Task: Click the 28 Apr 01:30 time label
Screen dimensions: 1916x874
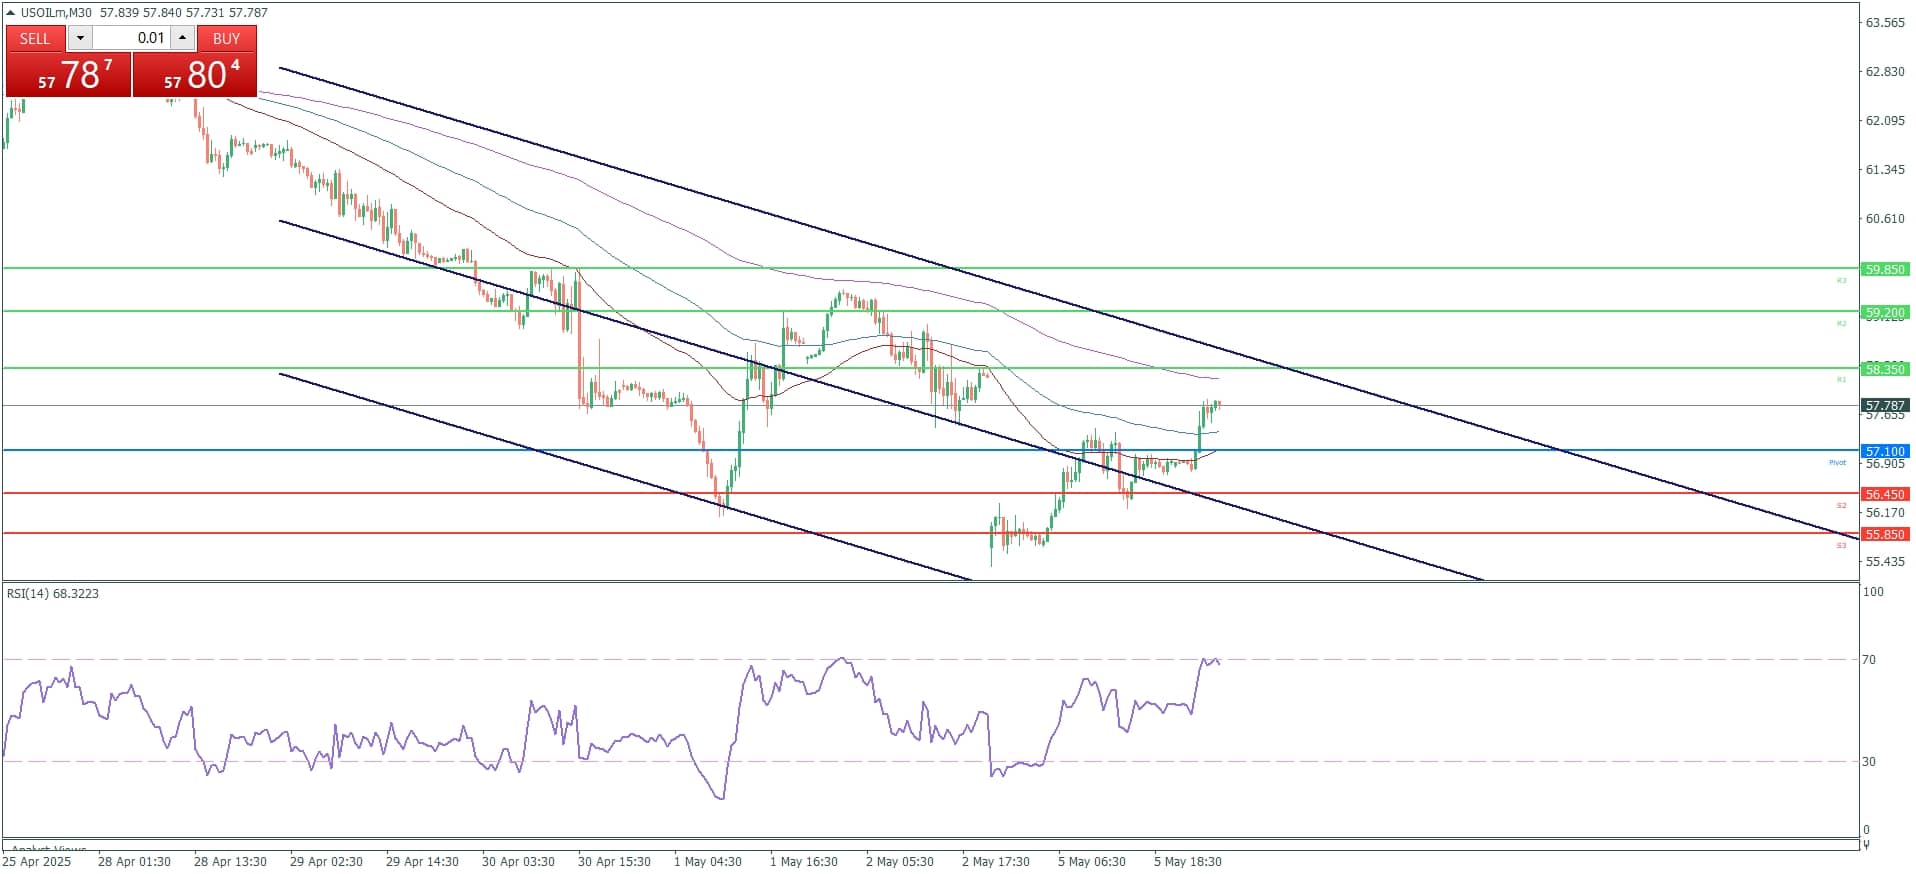Action: coord(134,861)
